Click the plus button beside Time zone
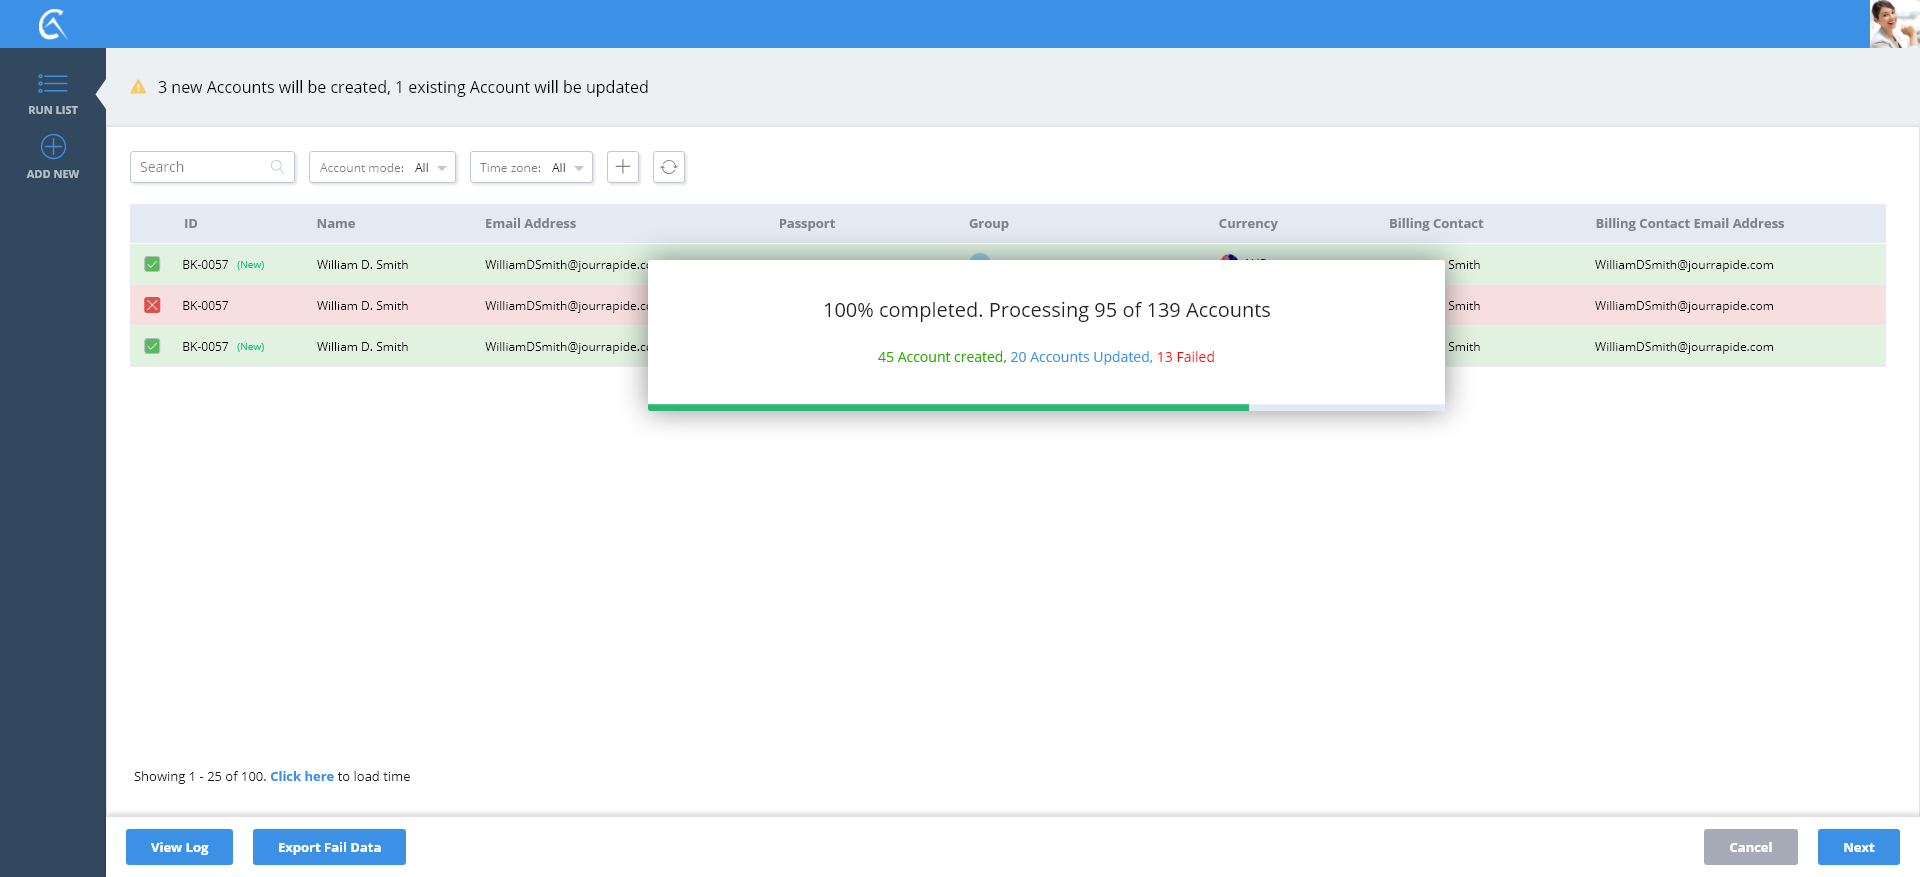 click(622, 167)
